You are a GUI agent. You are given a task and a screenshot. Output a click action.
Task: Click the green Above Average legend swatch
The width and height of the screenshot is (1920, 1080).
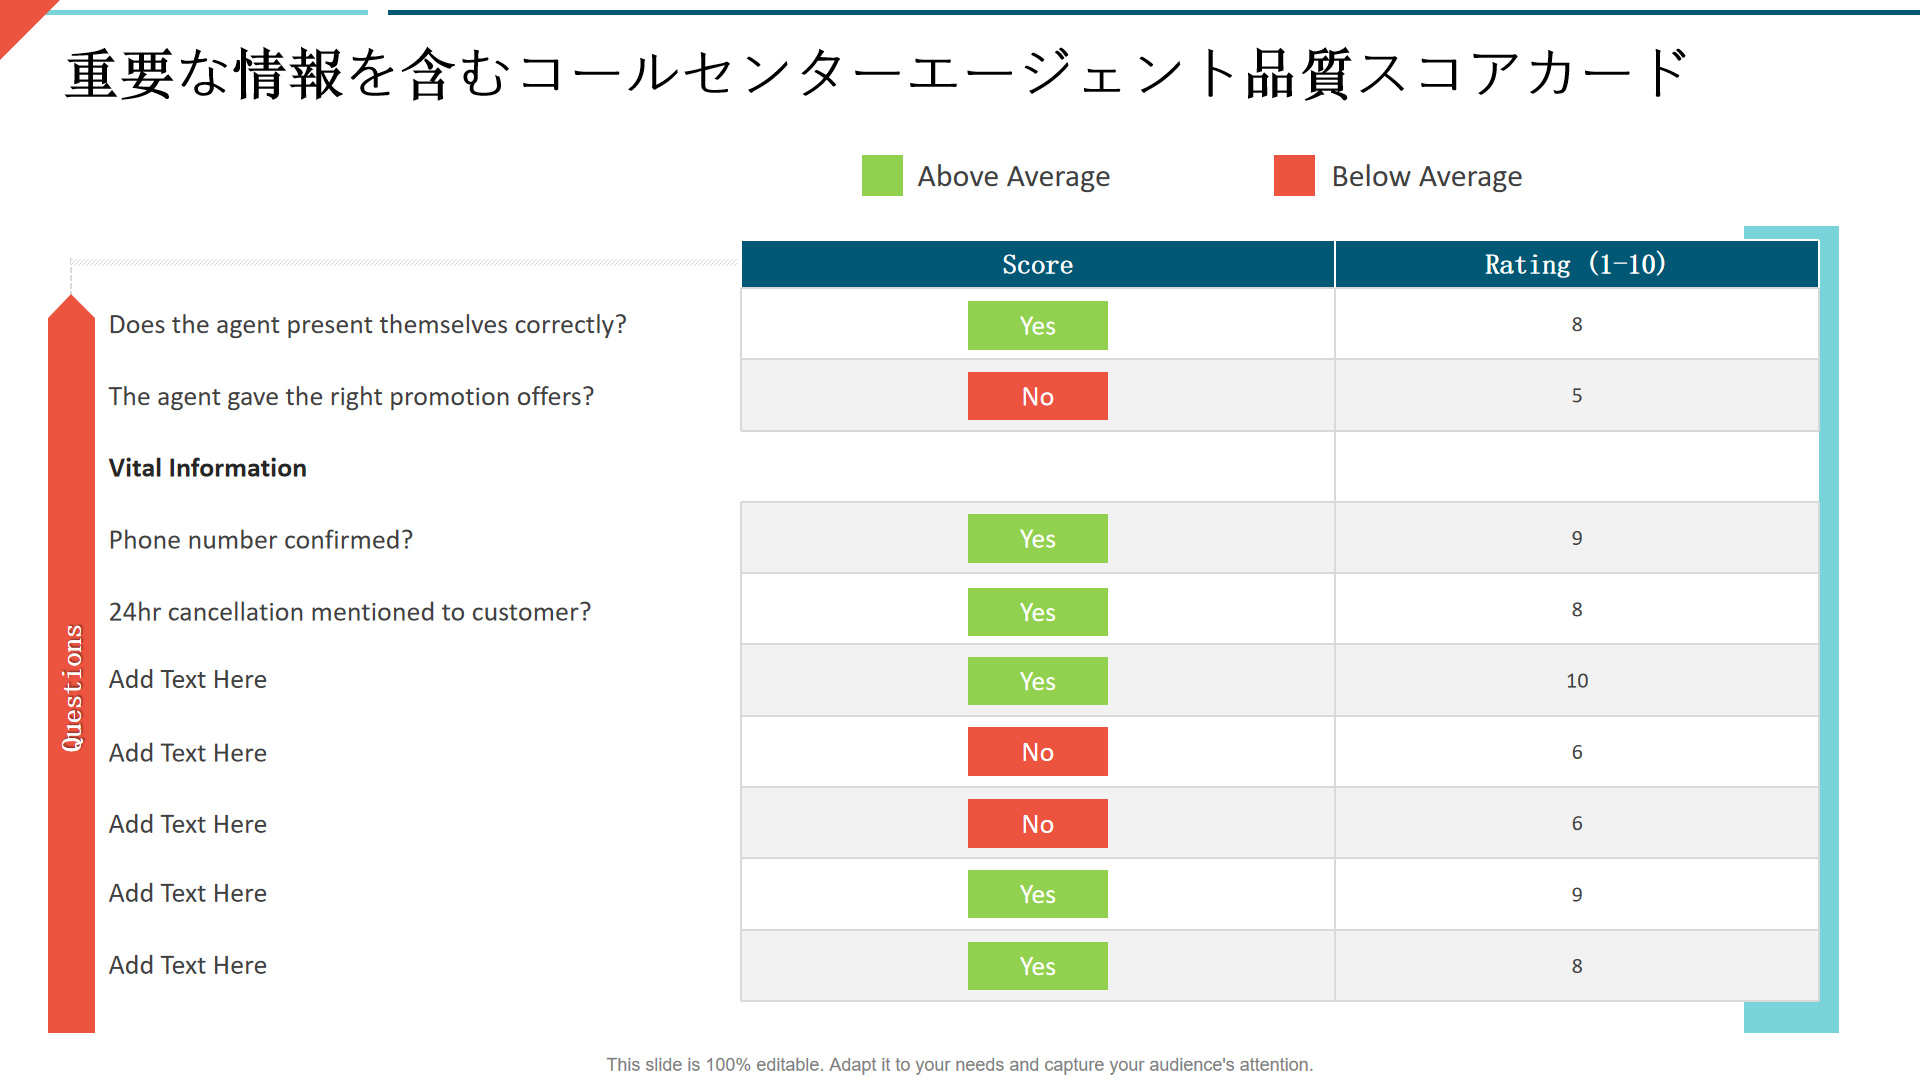[882, 176]
